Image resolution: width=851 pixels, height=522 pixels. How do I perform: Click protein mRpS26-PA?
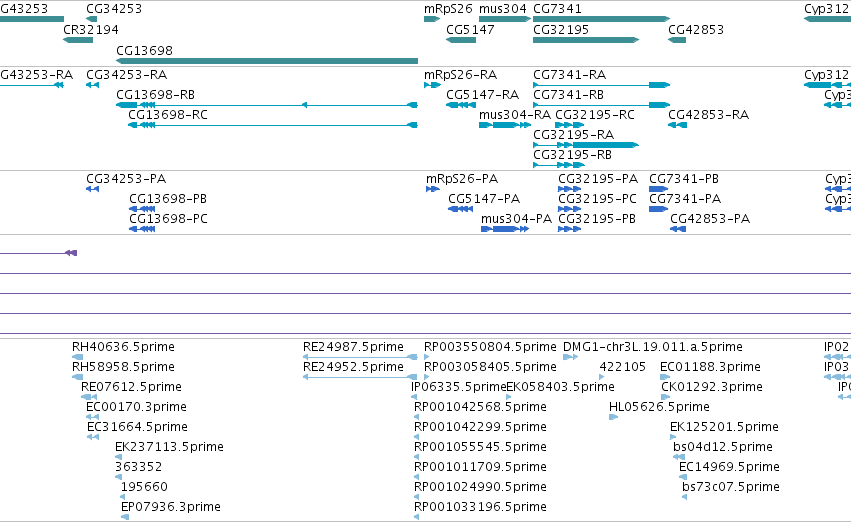(462, 179)
